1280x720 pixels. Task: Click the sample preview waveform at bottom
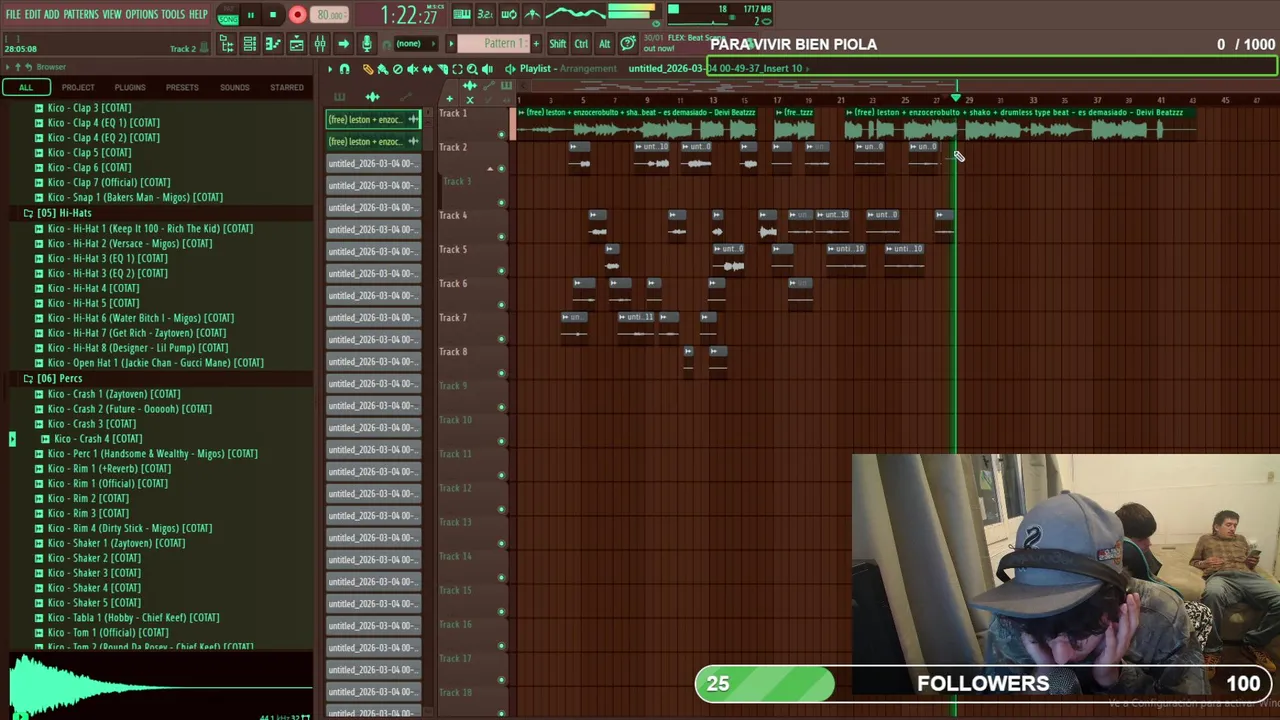pyautogui.click(x=160, y=686)
